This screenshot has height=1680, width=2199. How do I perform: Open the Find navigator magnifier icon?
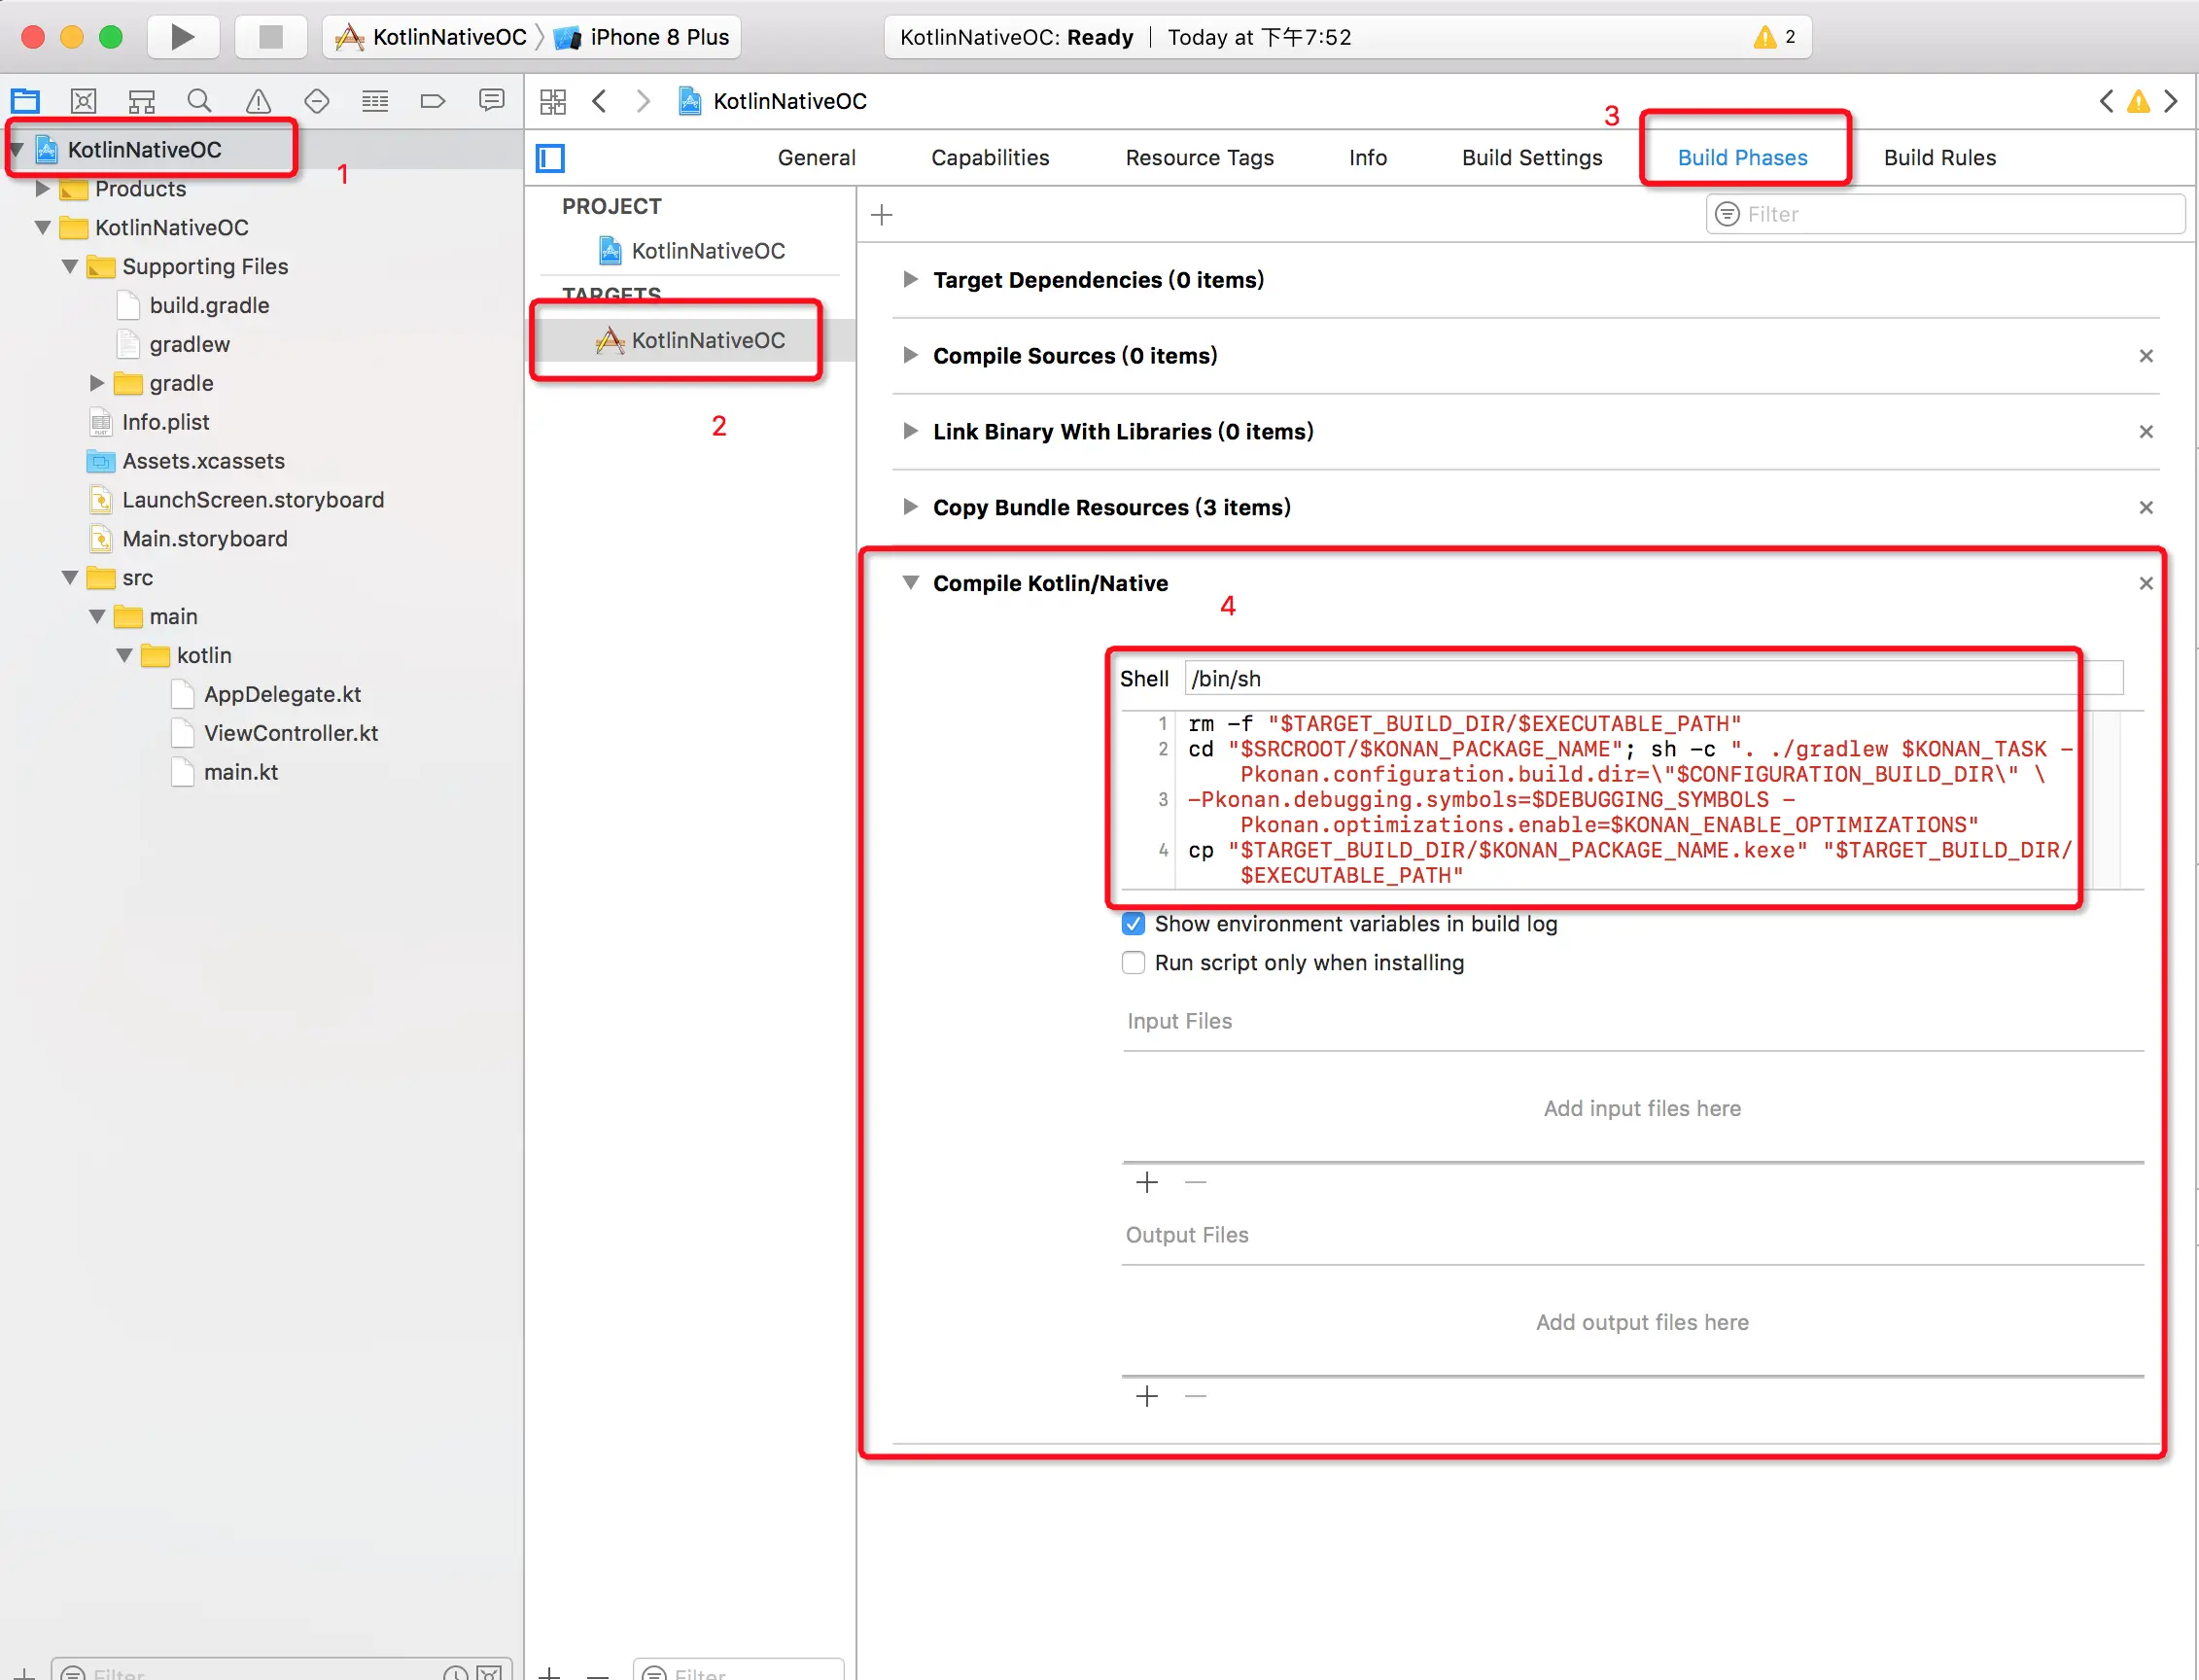199,101
